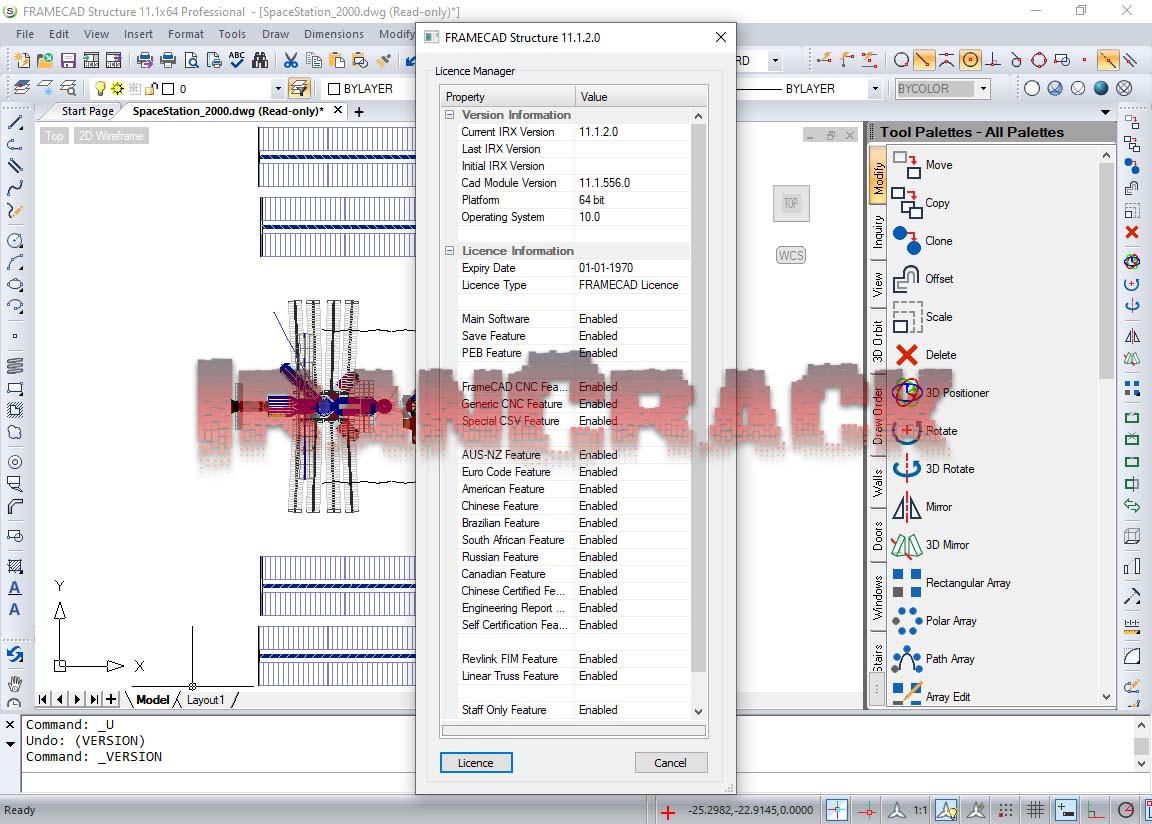Collapse the Version Information section
This screenshot has height=824, width=1152.
click(450, 115)
